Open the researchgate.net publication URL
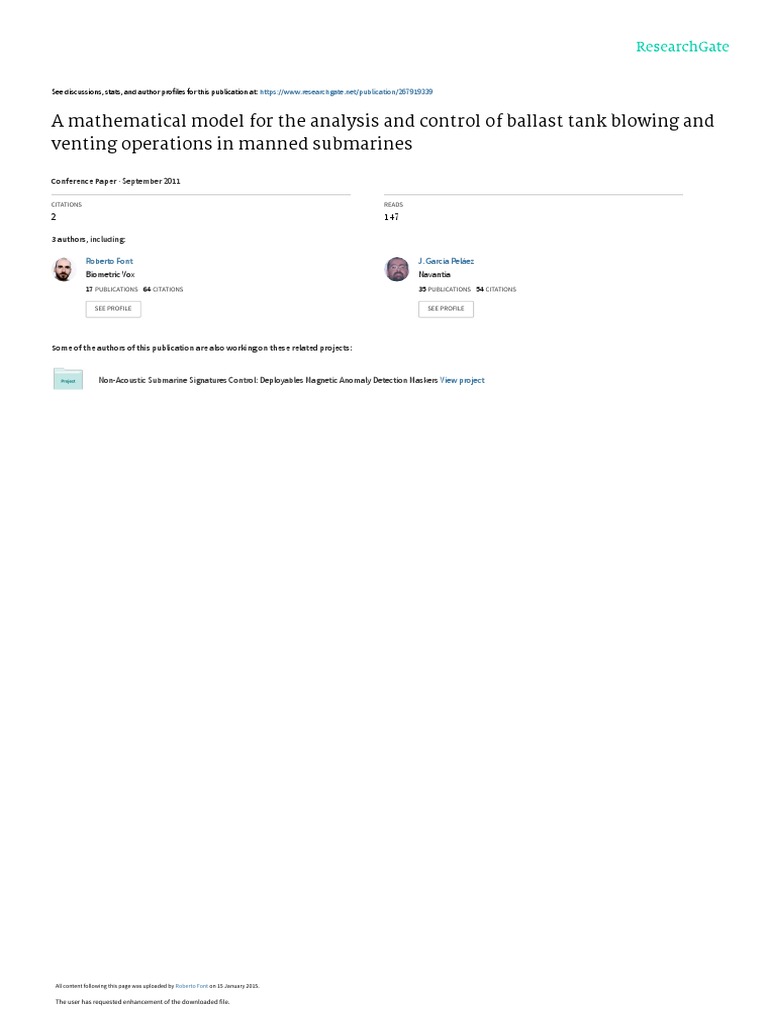768x1024 pixels. [x=346, y=91]
